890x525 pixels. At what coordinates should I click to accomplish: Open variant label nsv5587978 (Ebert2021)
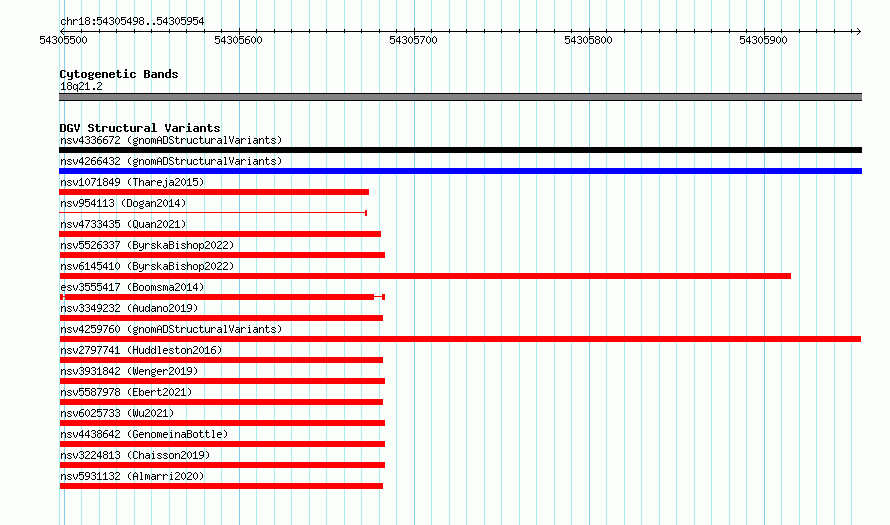126,392
